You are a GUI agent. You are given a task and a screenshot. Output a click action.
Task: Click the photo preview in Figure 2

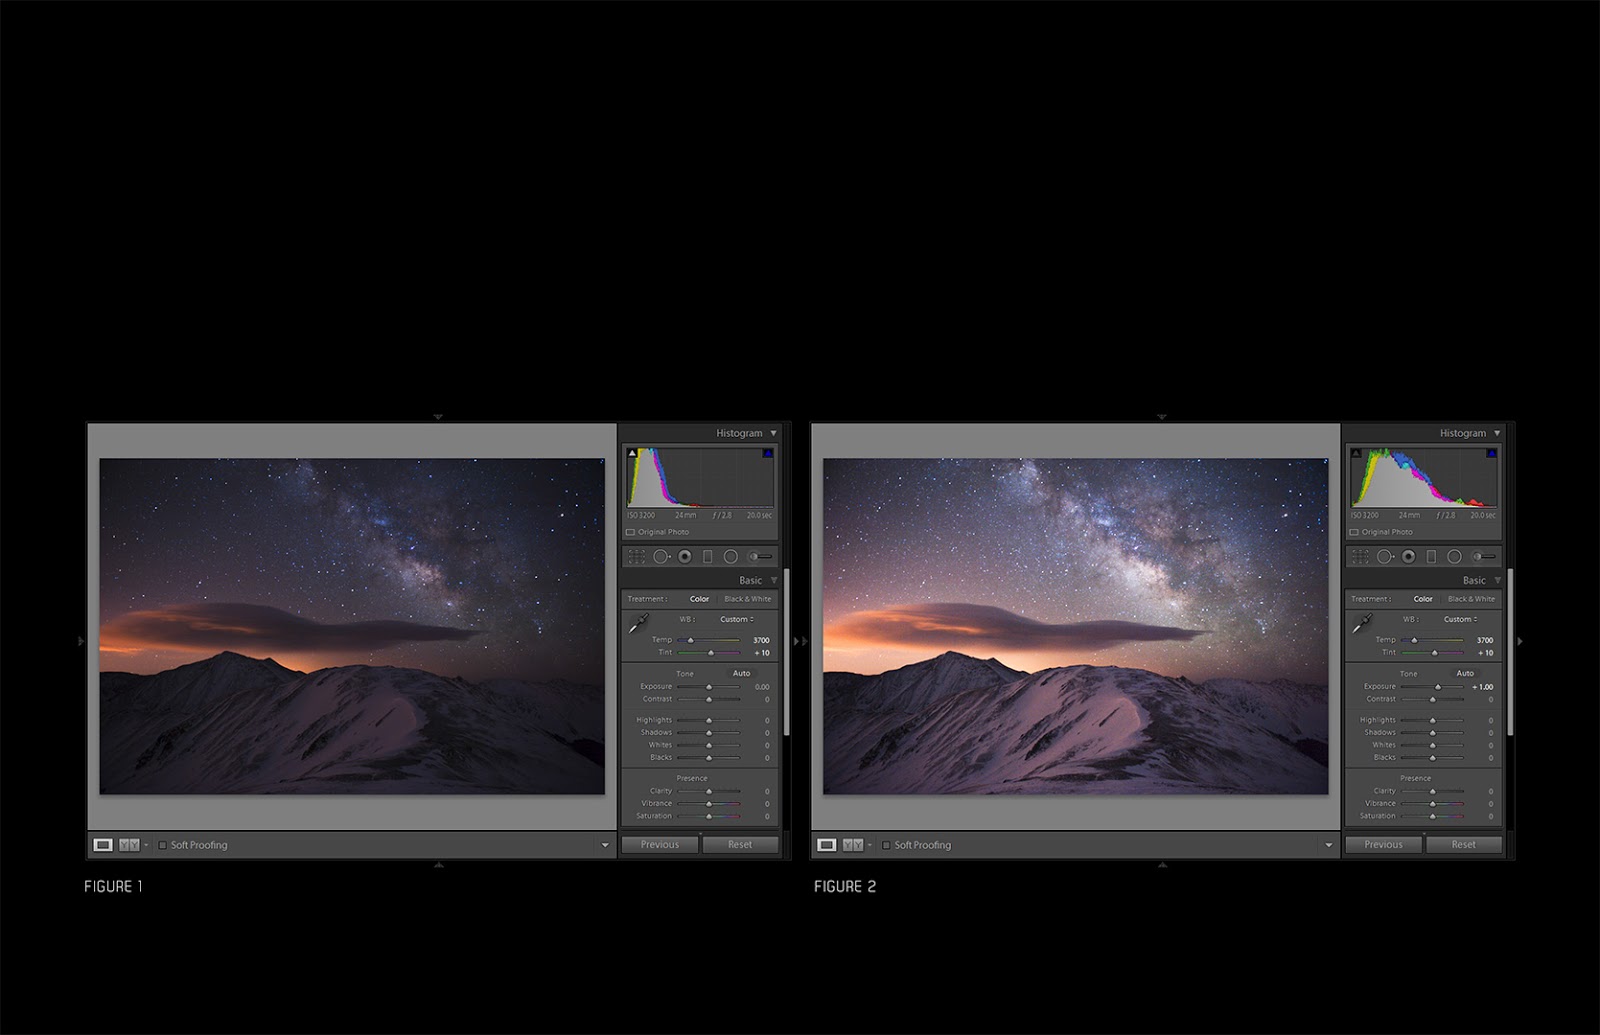click(x=1075, y=627)
